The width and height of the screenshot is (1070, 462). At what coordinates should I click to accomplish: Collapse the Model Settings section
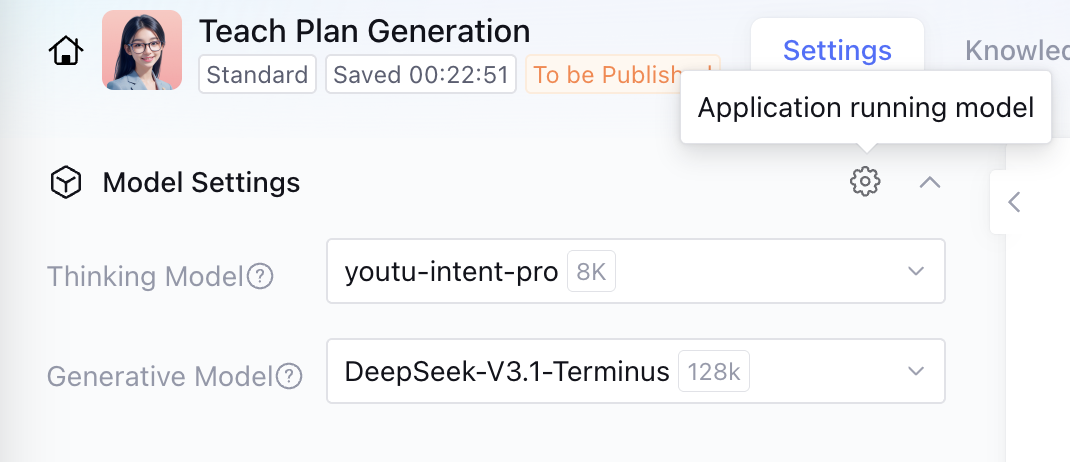tap(930, 182)
